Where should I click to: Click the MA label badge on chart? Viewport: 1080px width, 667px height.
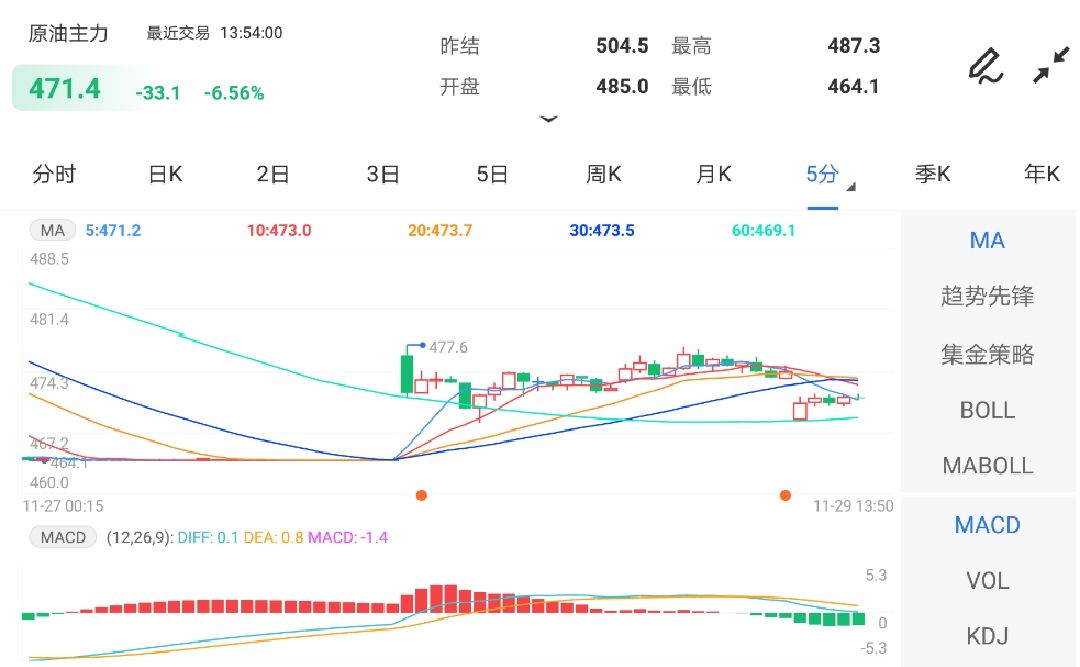[52, 231]
